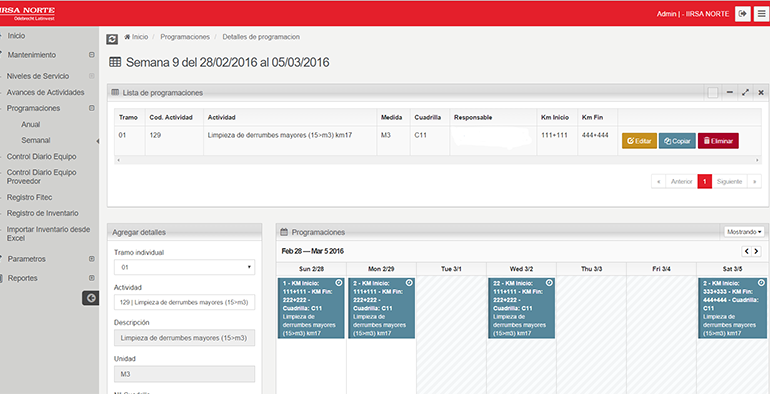Image resolution: width=770 pixels, height=394 pixels.
Task: Click the first-page « pagination button
Action: click(658, 181)
